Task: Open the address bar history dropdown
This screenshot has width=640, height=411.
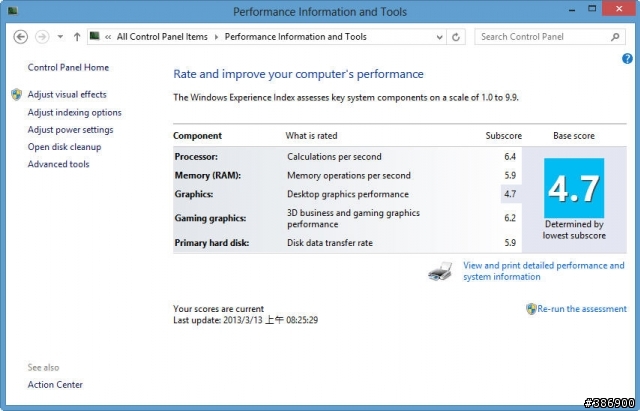Action: tap(439, 37)
